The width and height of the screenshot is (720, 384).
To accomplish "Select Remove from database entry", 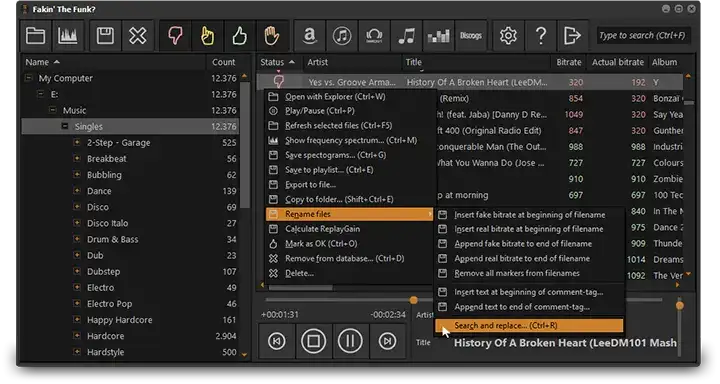I will (x=350, y=258).
